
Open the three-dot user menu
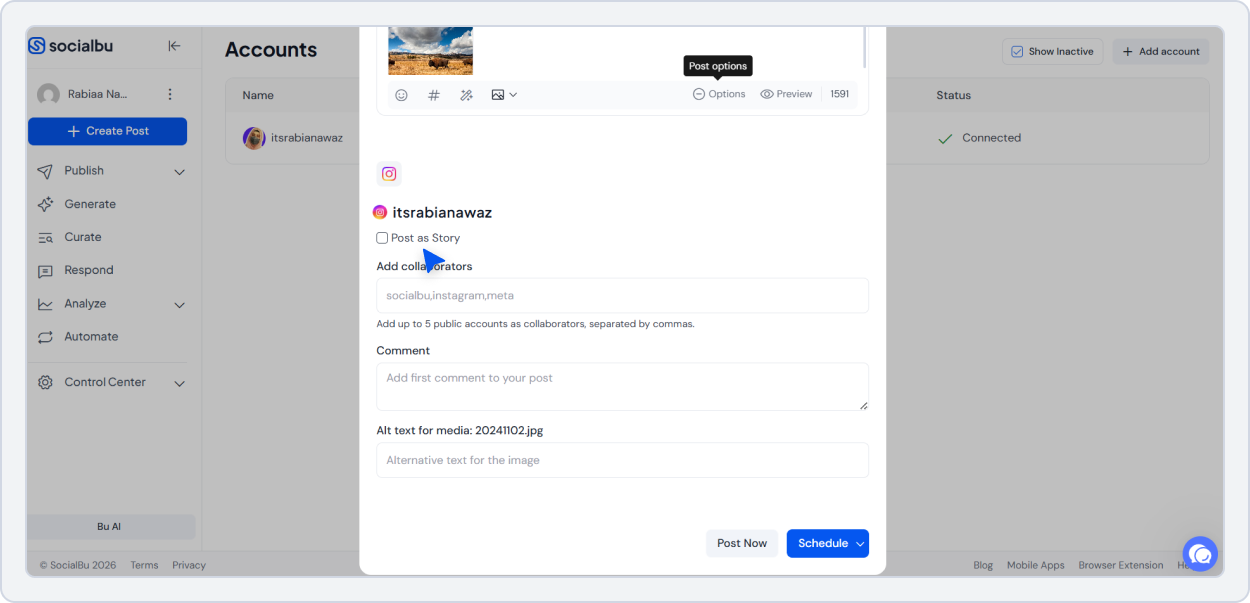[170, 94]
